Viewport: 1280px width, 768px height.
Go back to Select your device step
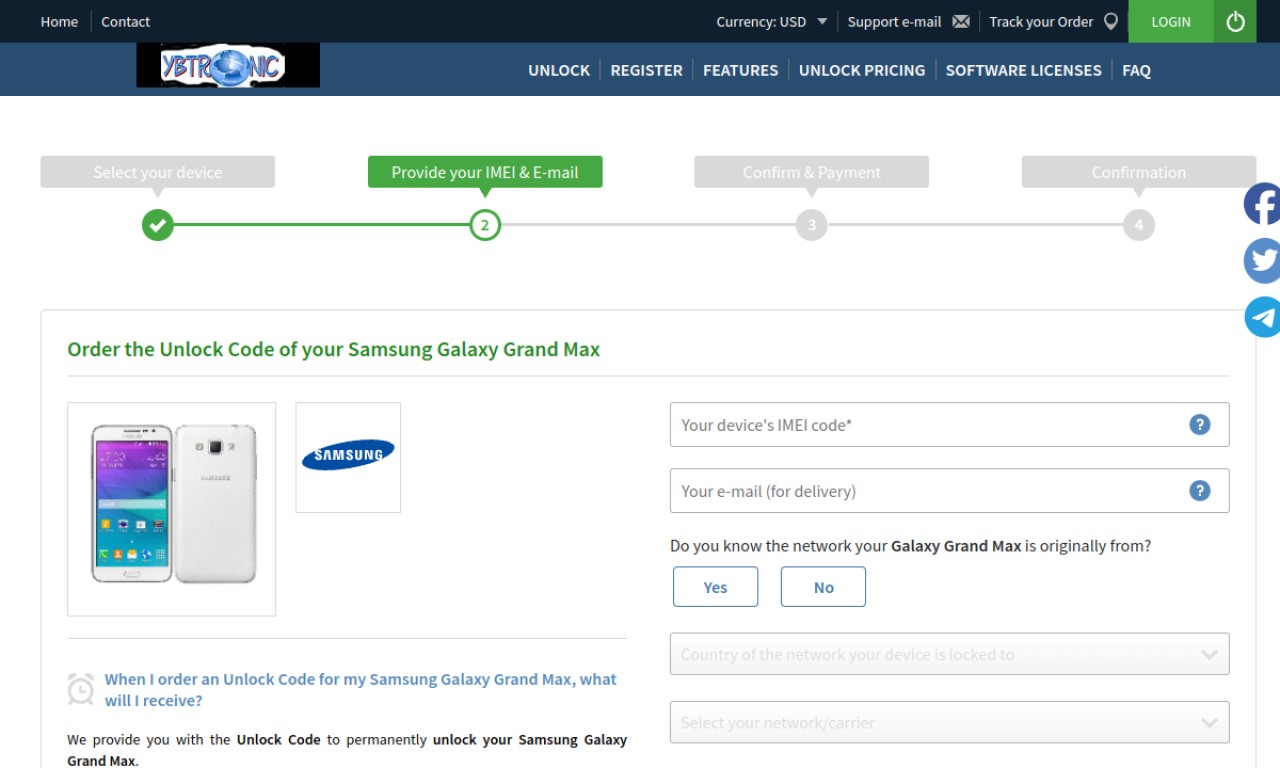[158, 172]
